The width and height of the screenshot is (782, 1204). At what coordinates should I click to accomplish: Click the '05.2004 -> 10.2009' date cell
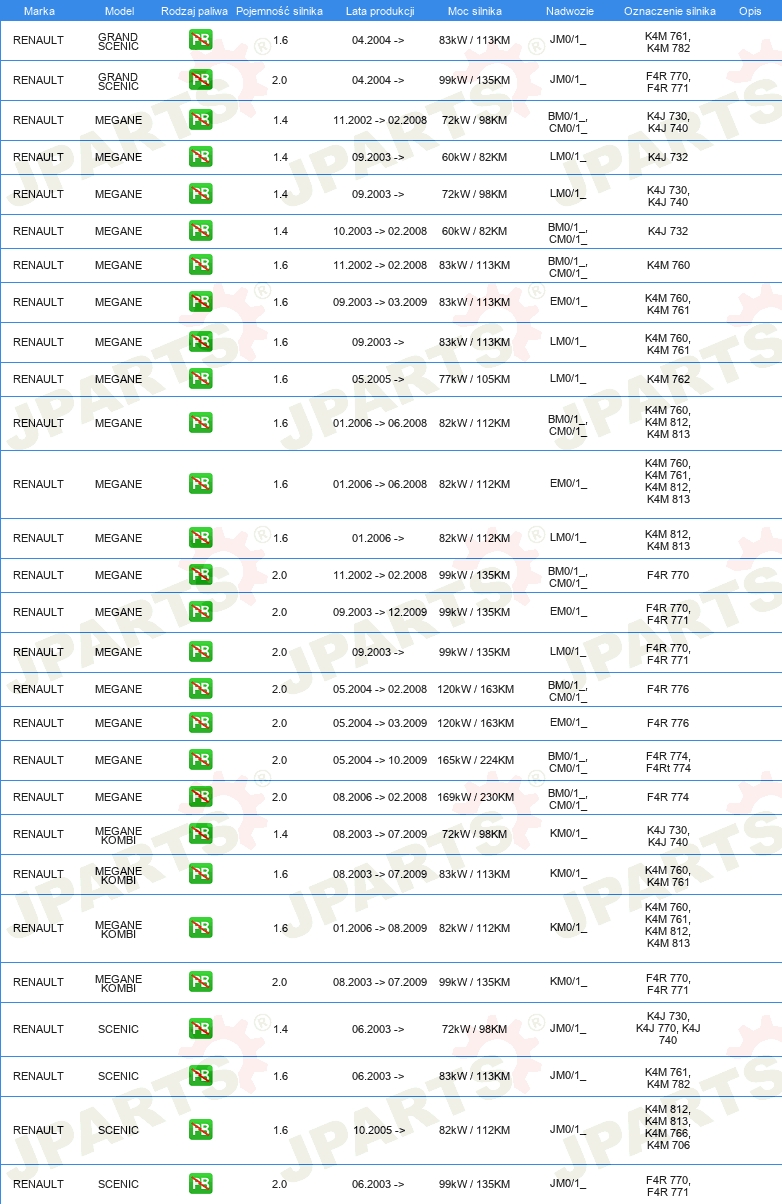coord(380,760)
